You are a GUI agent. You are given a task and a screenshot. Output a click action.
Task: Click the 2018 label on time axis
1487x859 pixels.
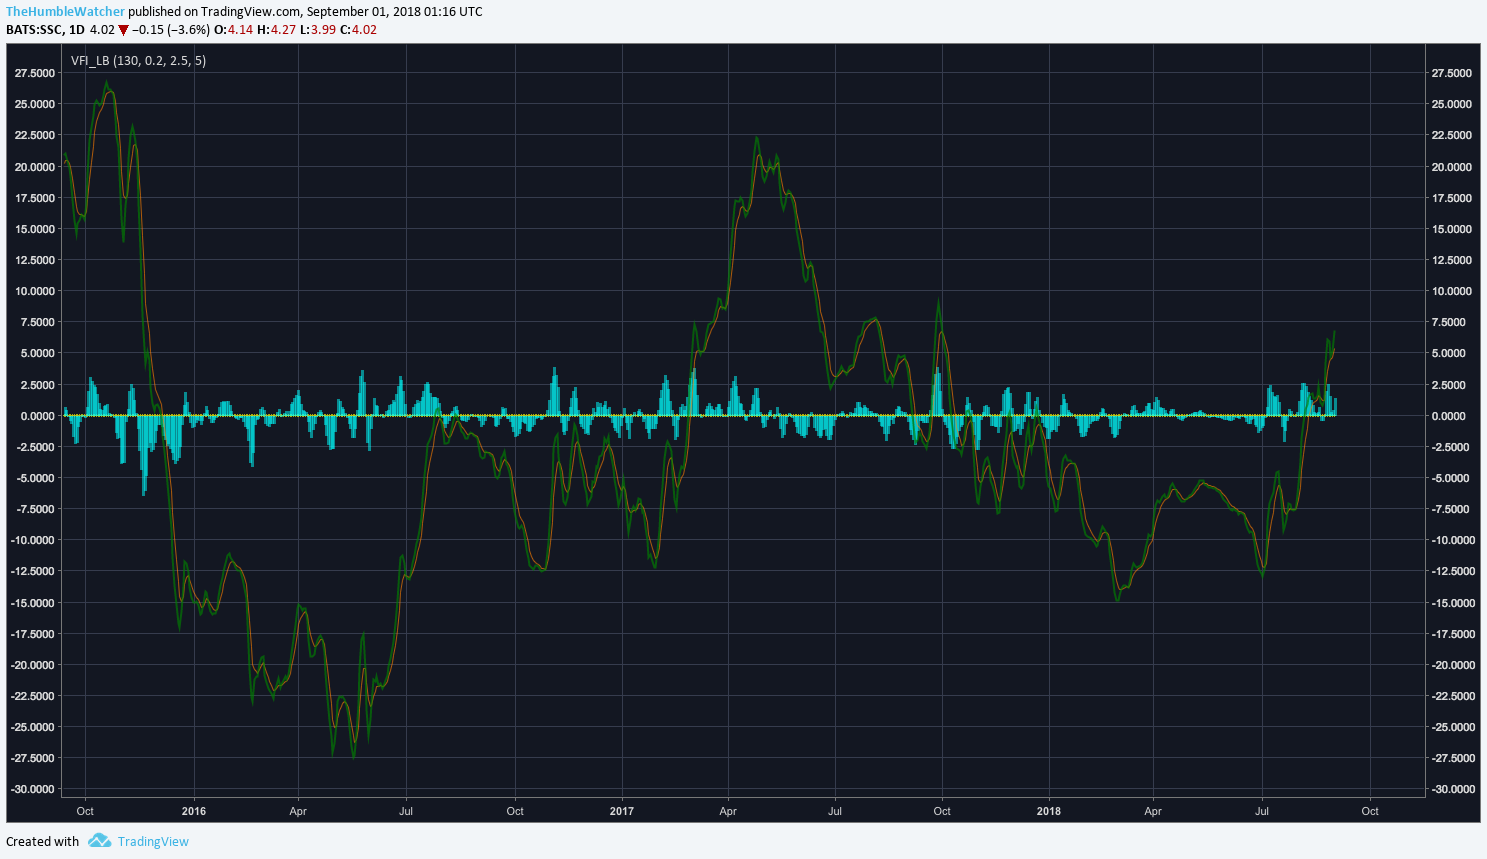point(1049,811)
